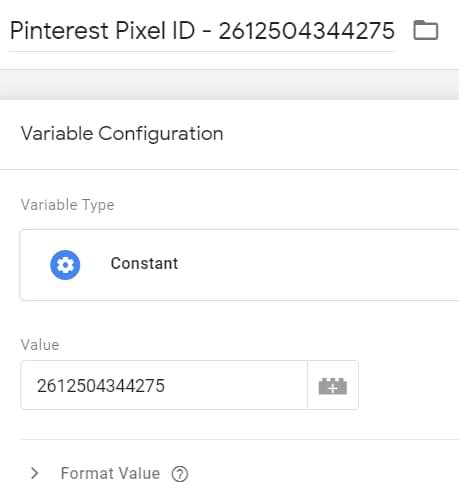Insert a variable using the brick plus icon

pyautogui.click(x=333, y=385)
